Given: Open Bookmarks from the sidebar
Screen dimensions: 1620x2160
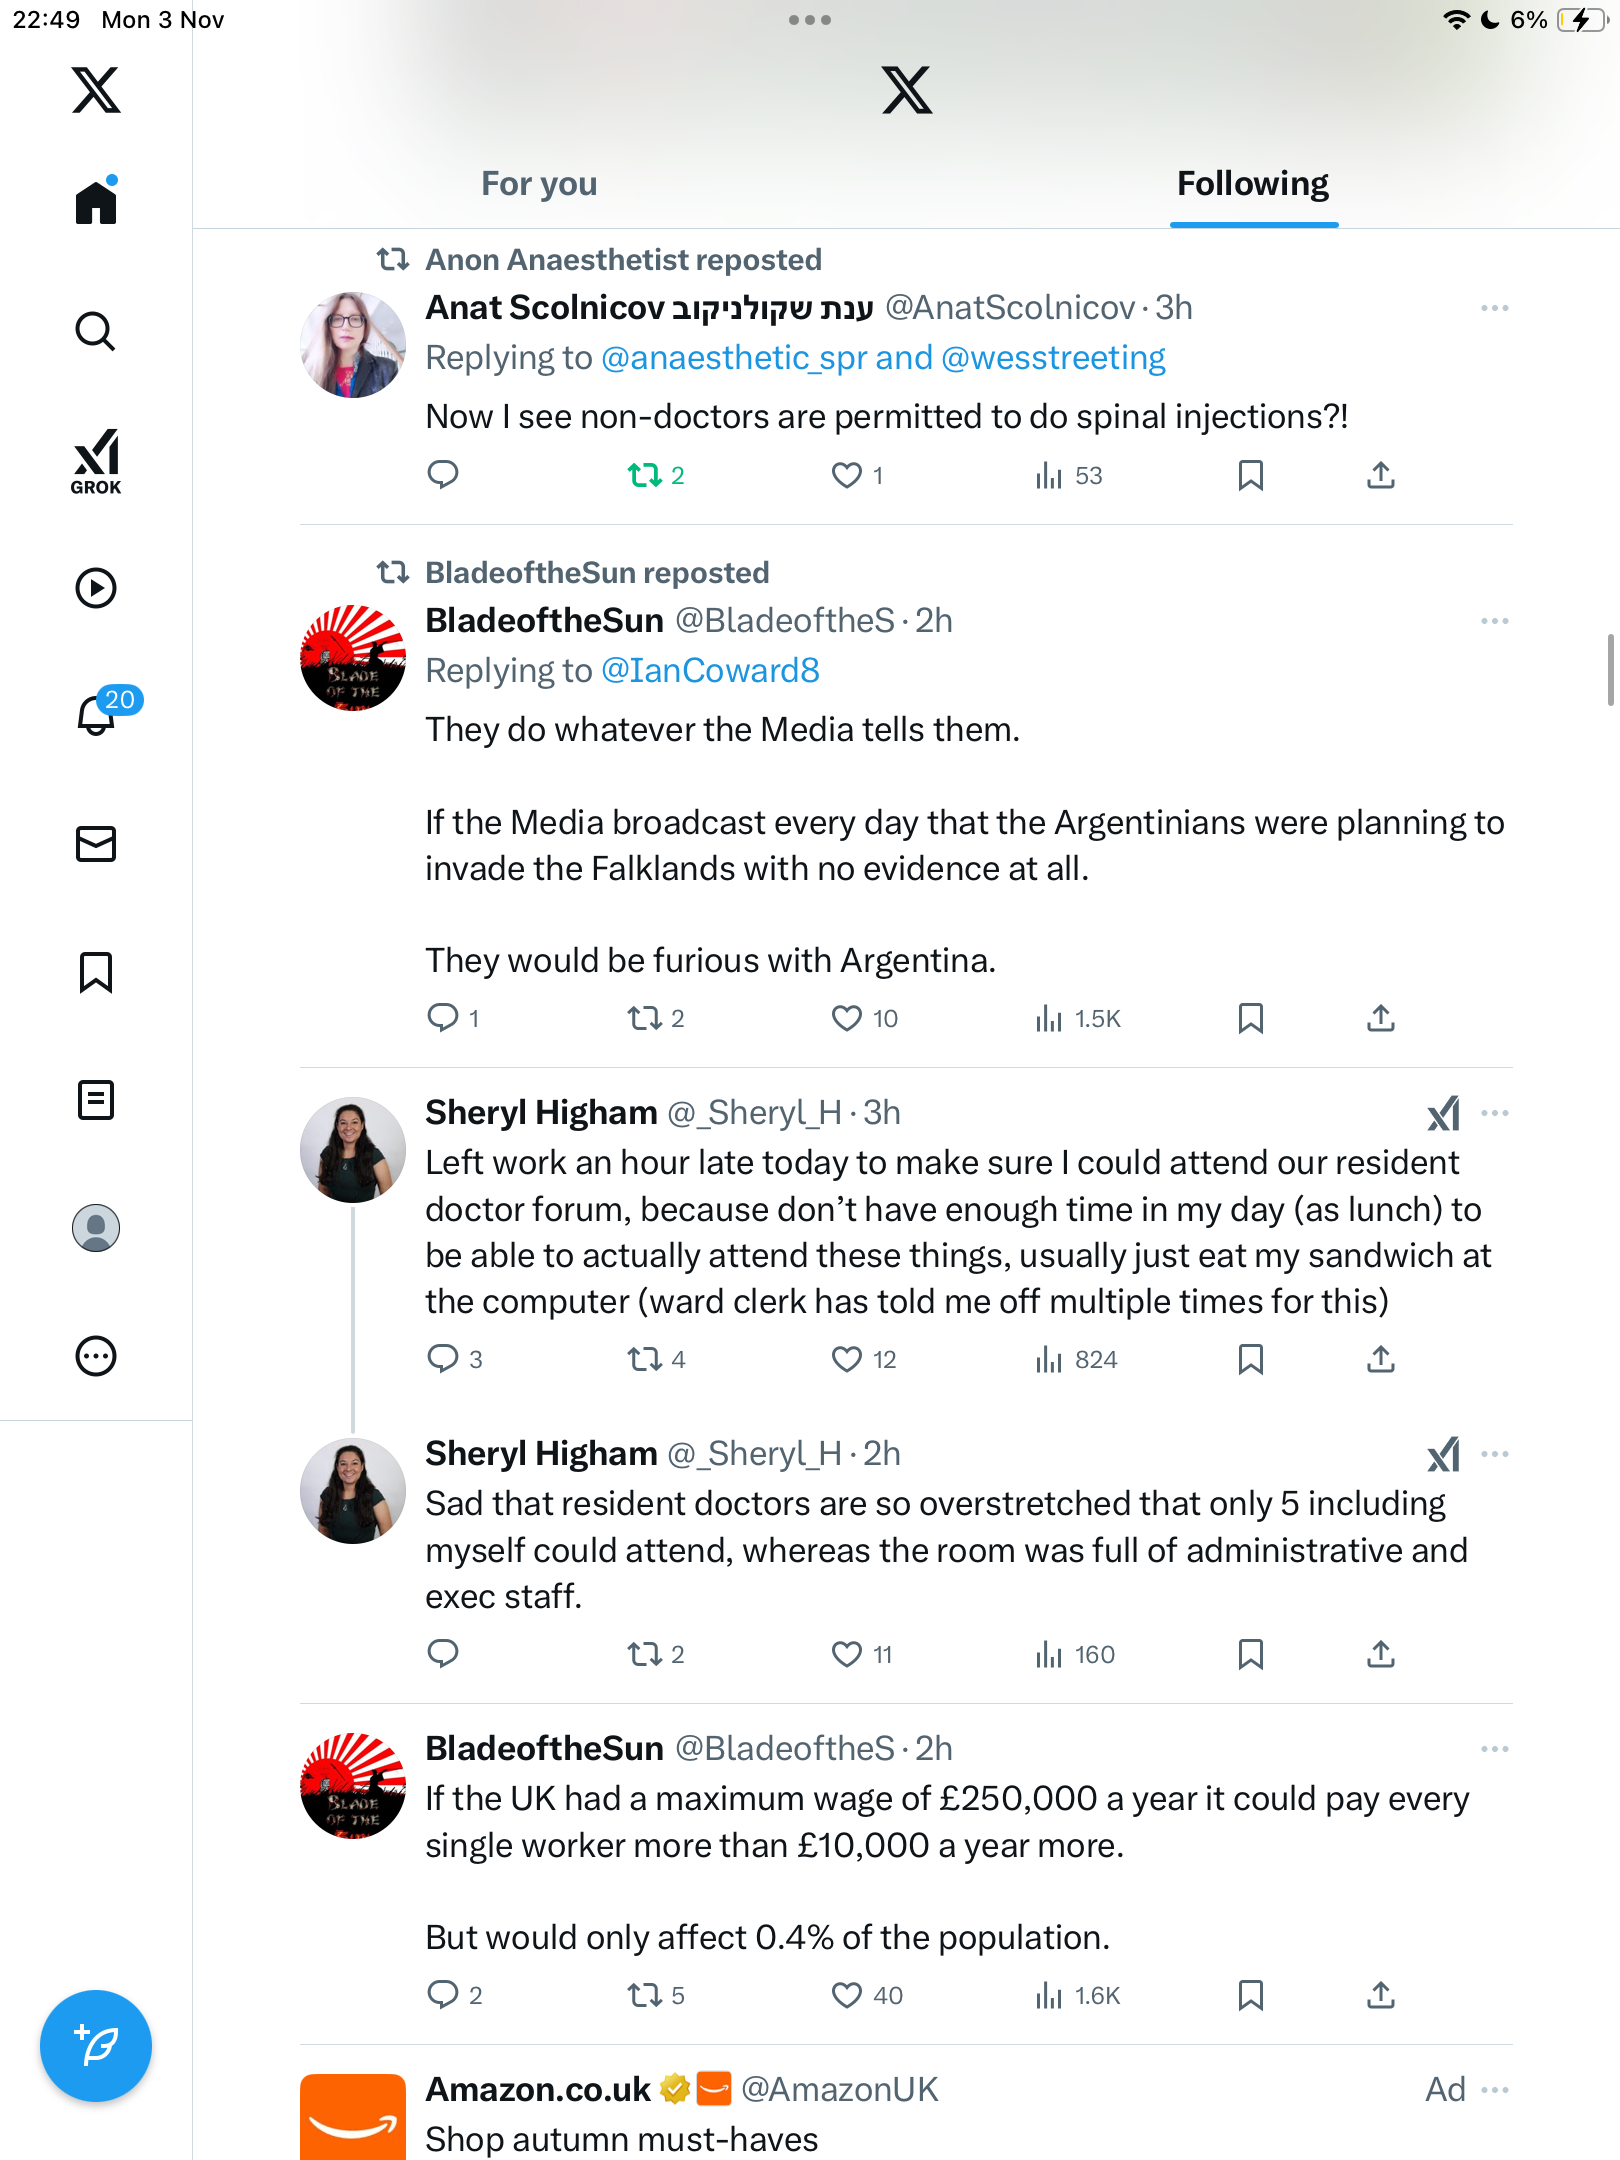Looking at the screenshot, I should (x=96, y=972).
